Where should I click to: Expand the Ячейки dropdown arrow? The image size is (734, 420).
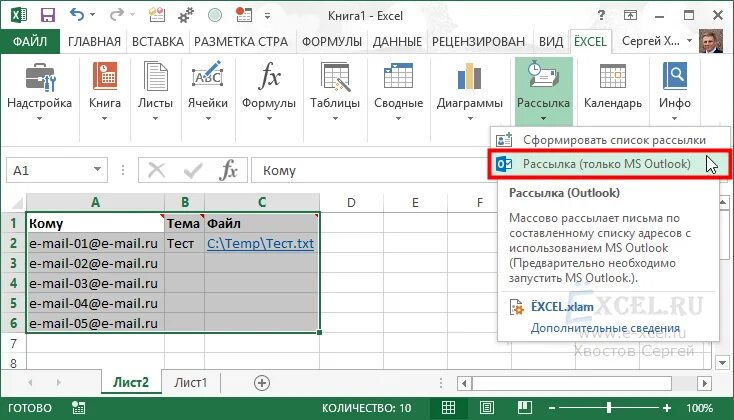pyautogui.click(x=208, y=118)
